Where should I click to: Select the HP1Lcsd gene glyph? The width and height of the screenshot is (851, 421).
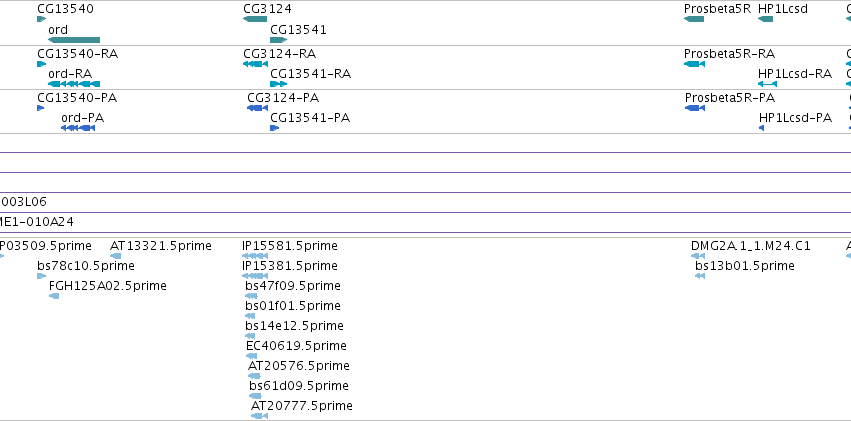click(x=765, y=19)
